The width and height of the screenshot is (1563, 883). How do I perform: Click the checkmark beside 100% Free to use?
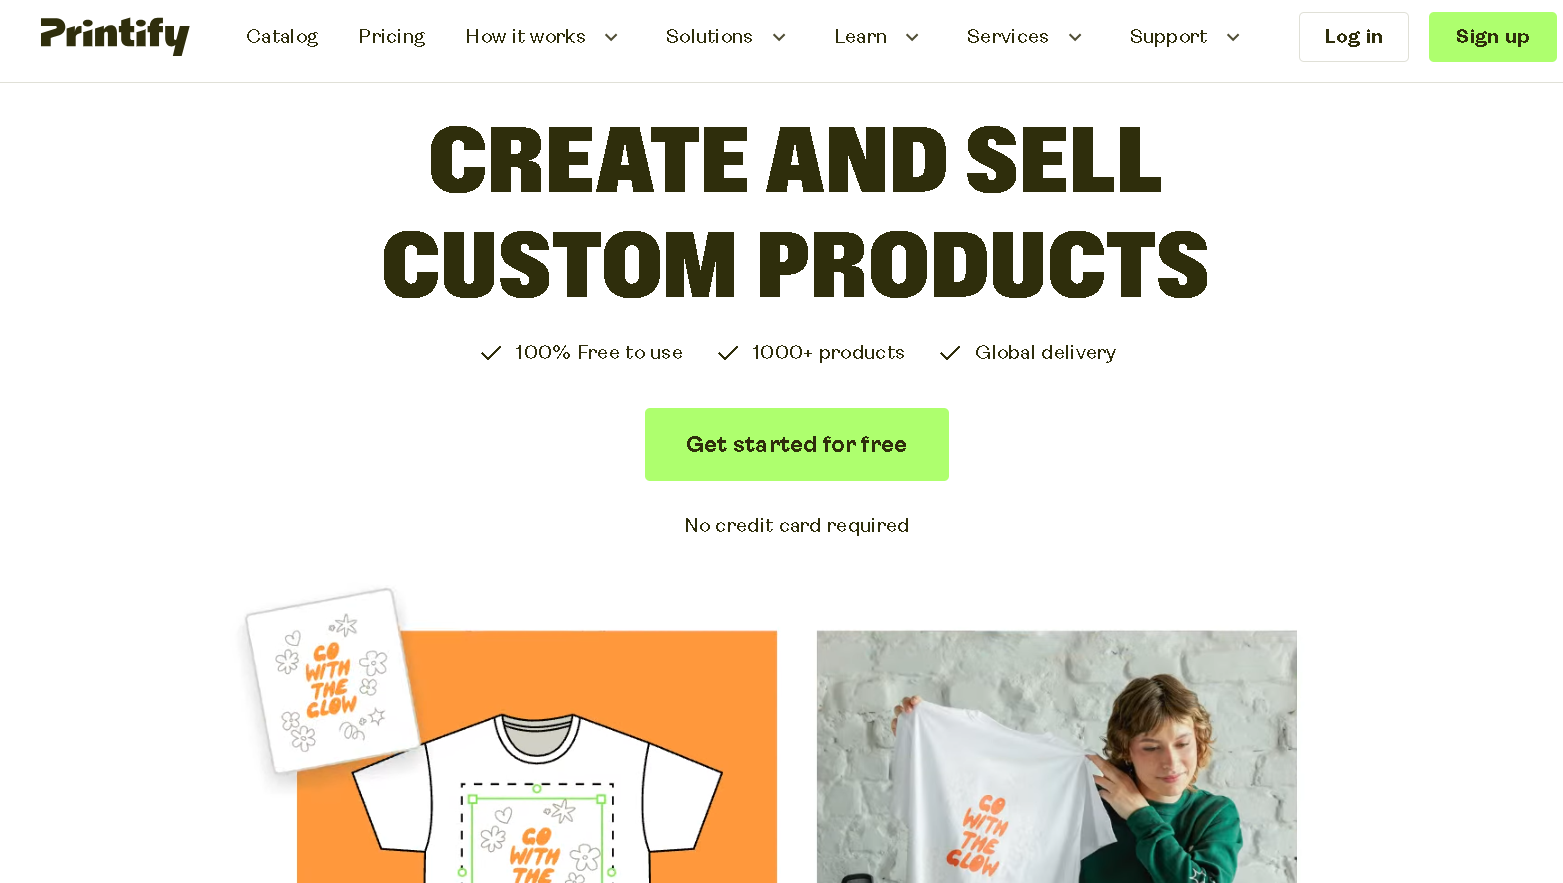tap(491, 353)
